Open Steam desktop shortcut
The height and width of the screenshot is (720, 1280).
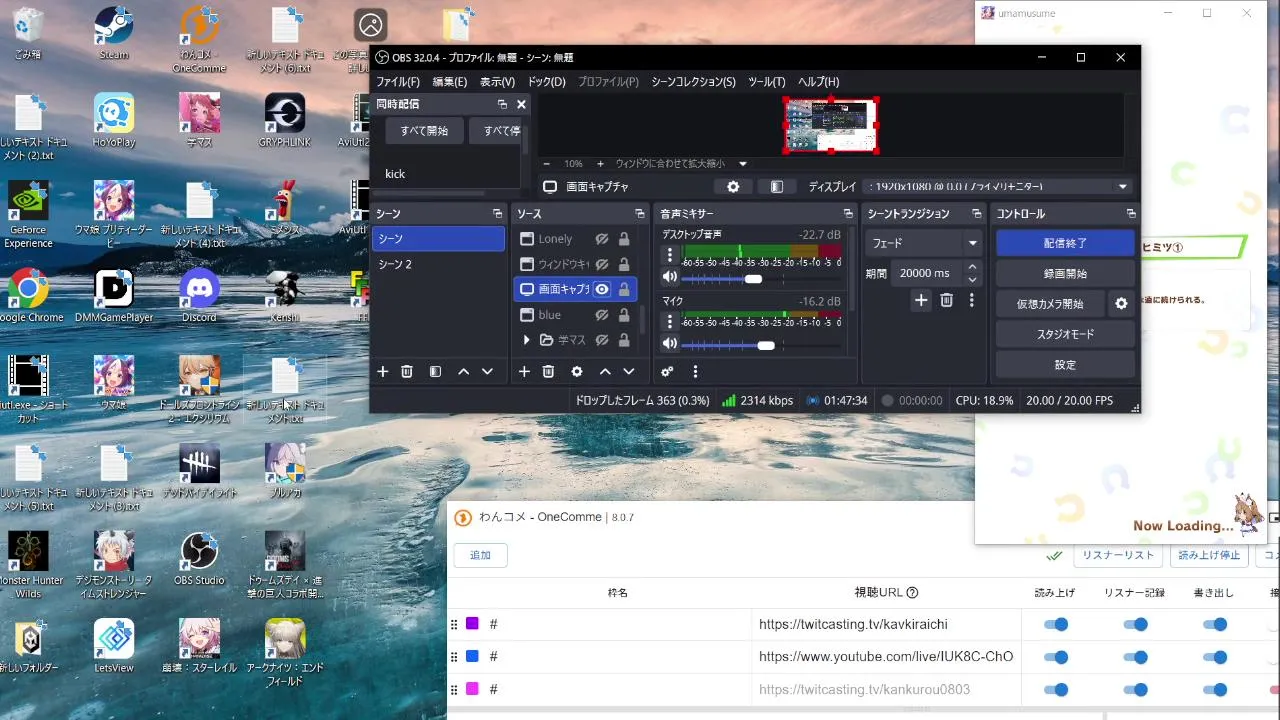point(114,33)
